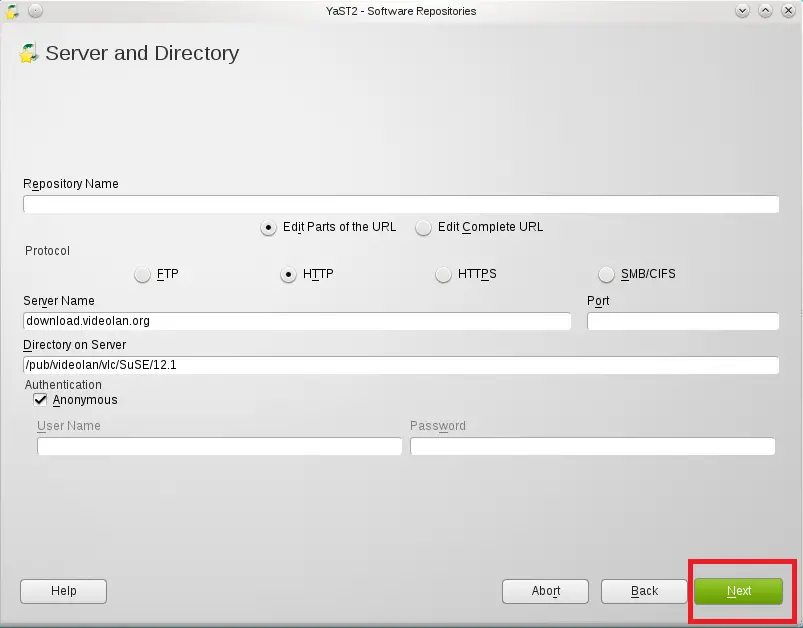The height and width of the screenshot is (628, 803).
Task: Click the round pin button in the title bar
Action: coord(35,11)
